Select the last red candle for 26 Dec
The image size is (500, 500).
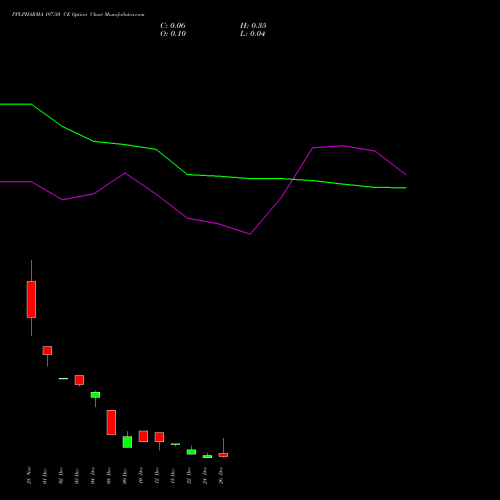click(x=223, y=455)
